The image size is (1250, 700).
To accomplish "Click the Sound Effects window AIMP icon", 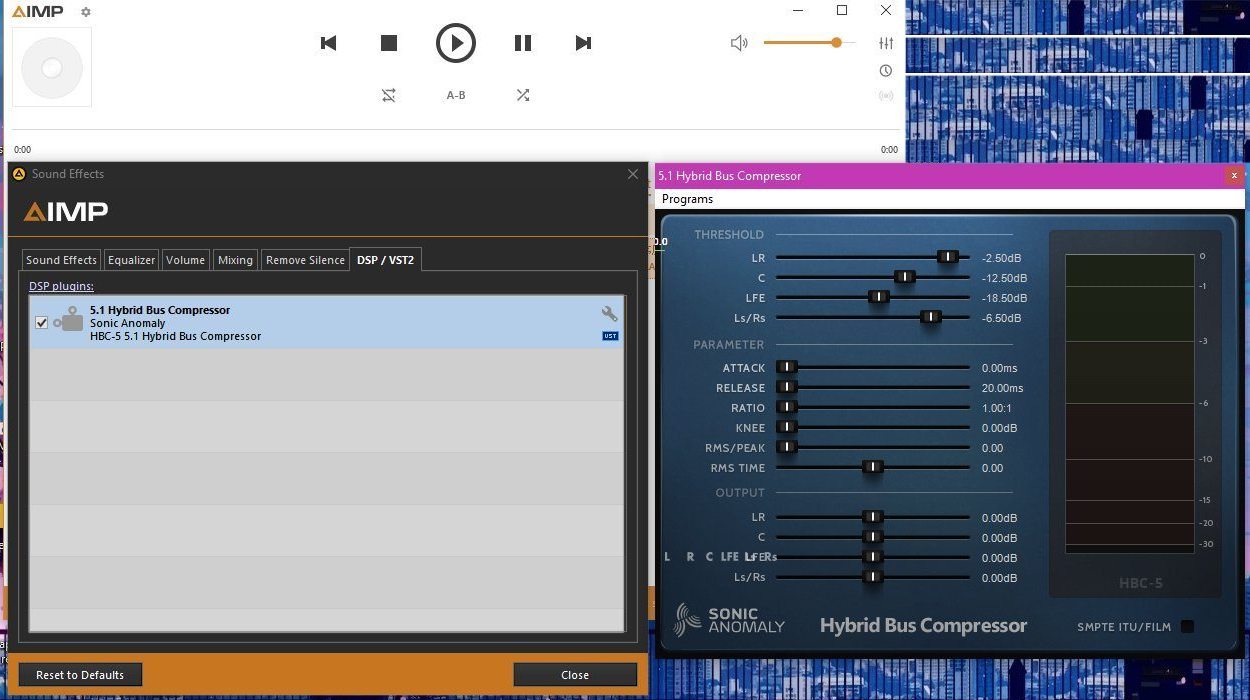I will coord(19,174).
